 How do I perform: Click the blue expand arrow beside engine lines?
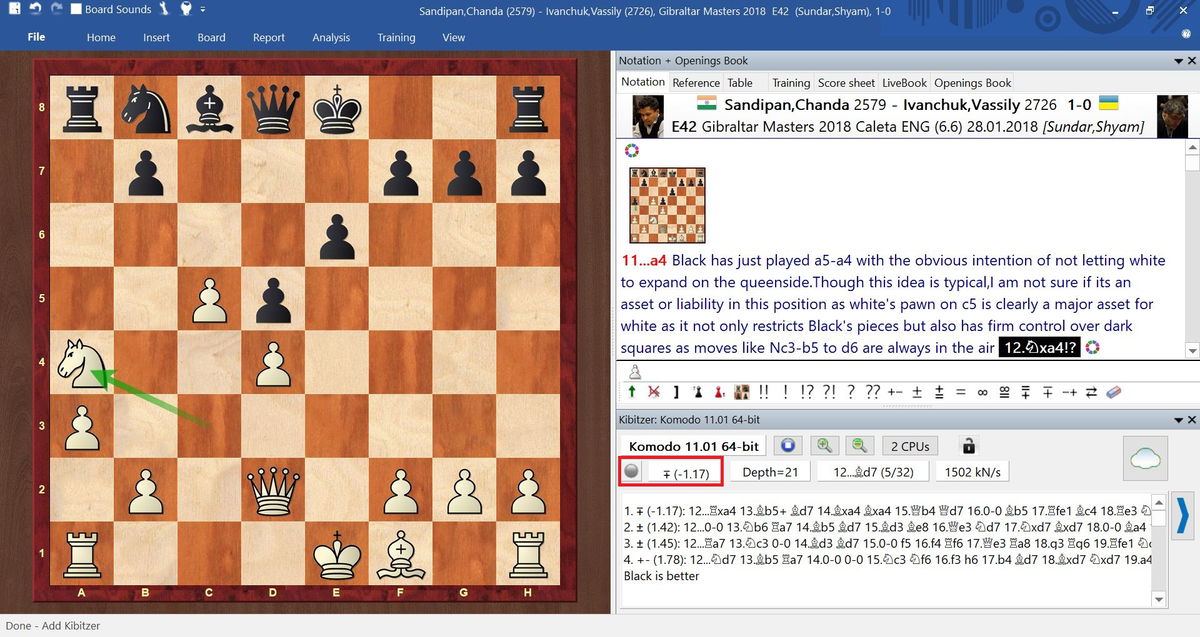pyautogui.click(x=1181, y=517)
